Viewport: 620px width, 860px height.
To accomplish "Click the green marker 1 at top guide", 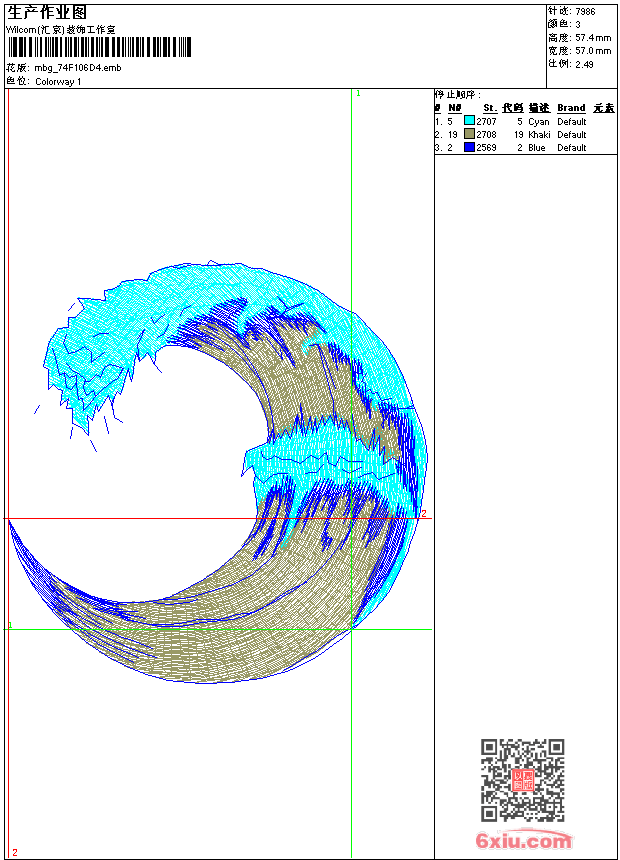I will coord(358,94).
